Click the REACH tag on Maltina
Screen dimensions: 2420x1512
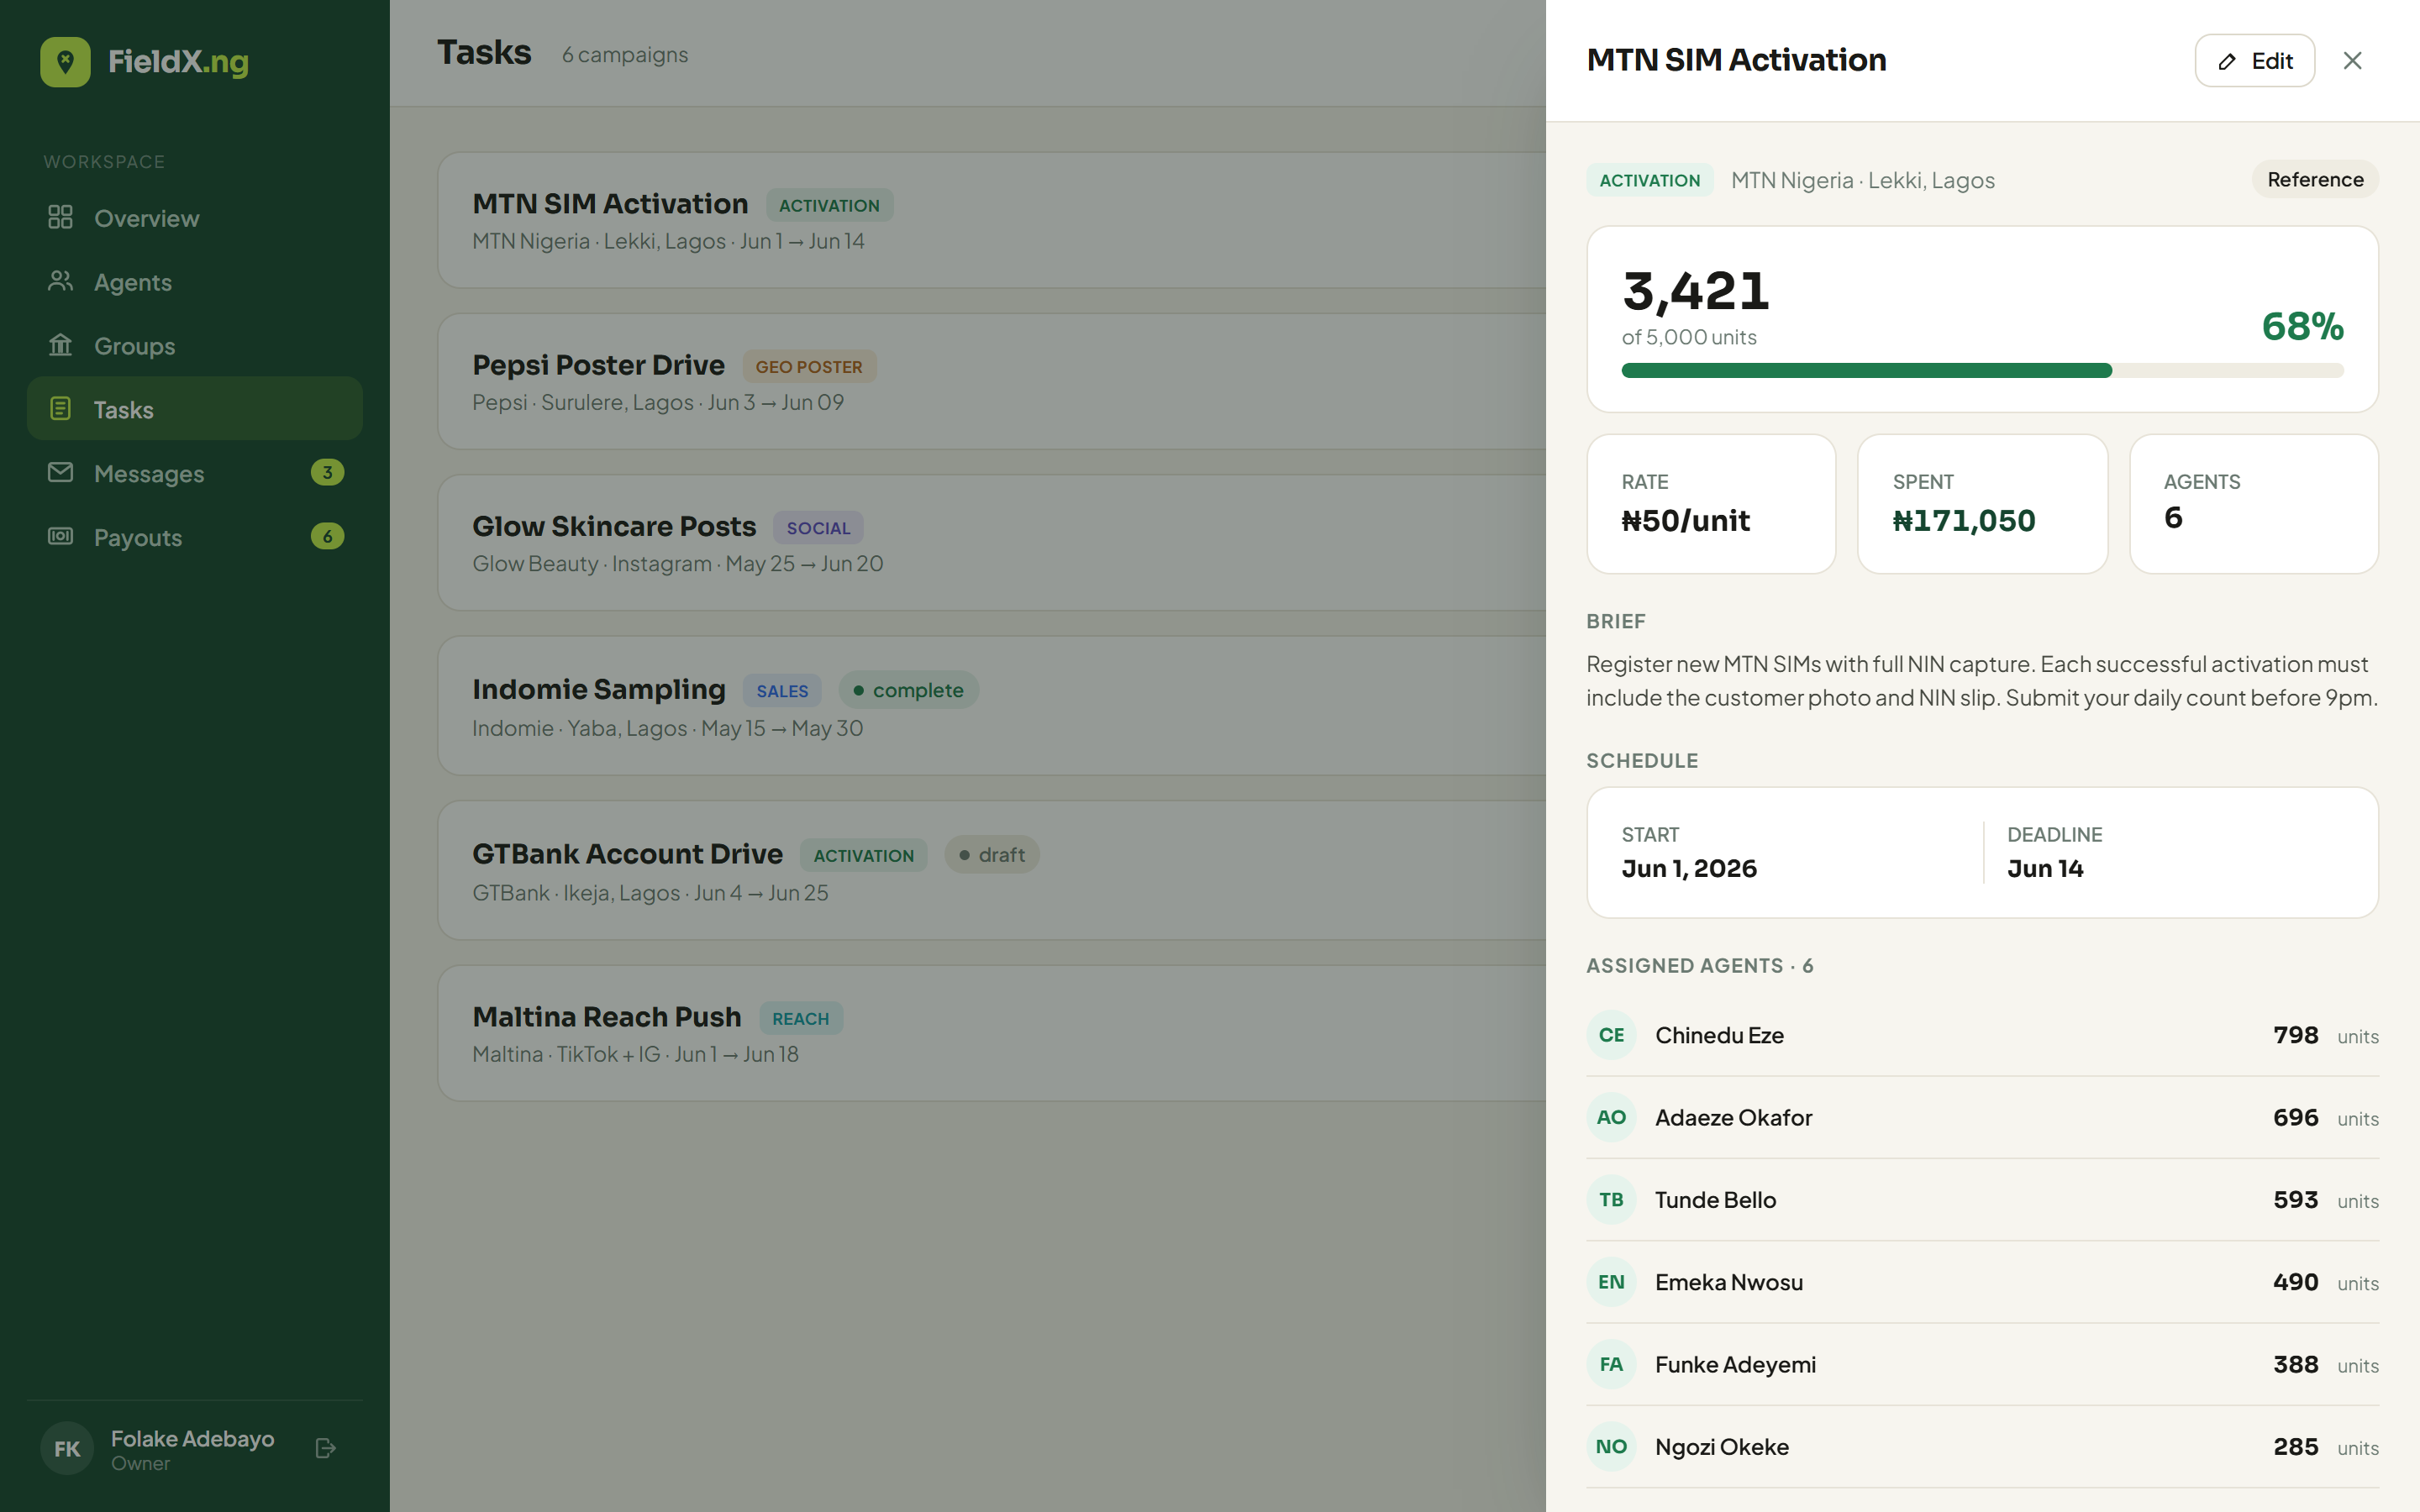coord(800,1018)
